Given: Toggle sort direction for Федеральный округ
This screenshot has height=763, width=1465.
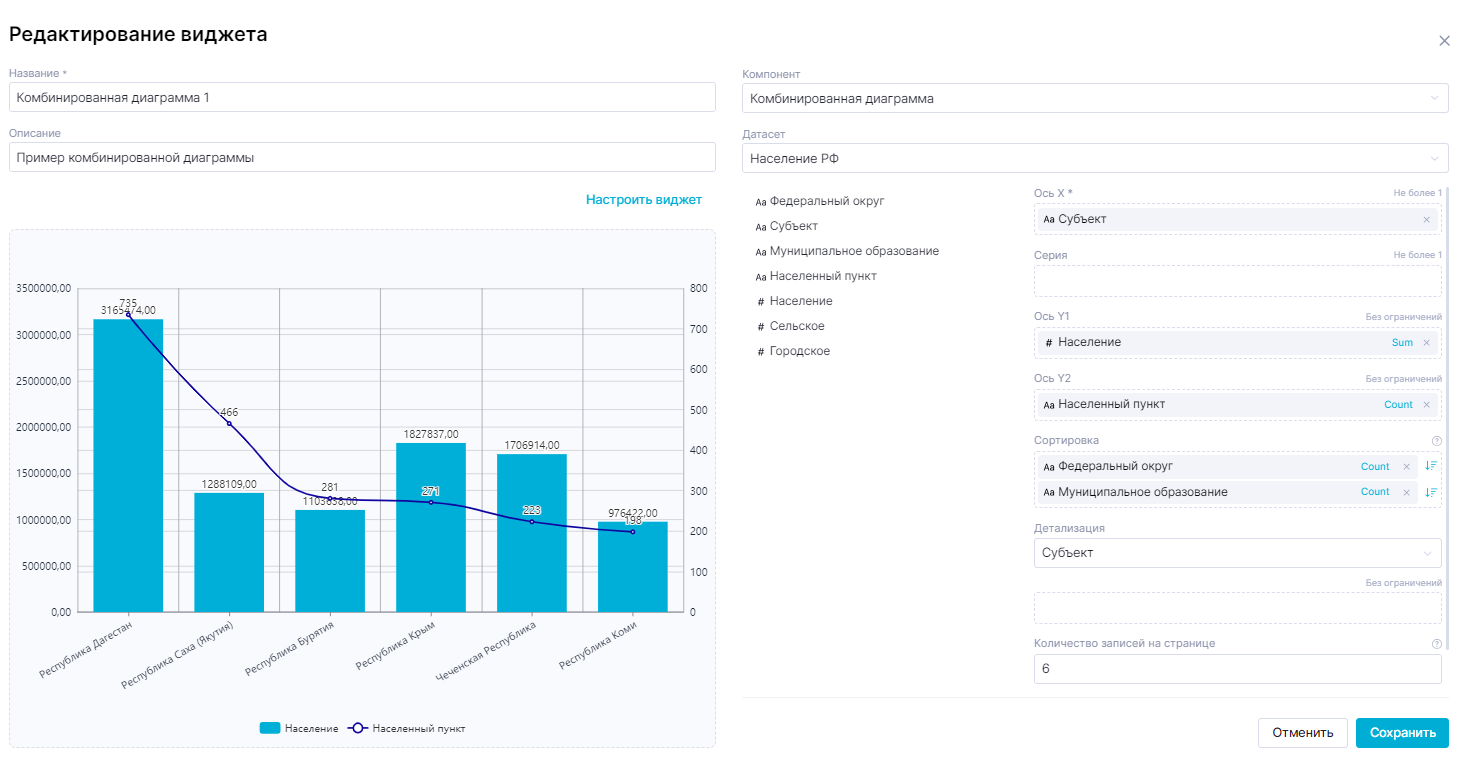Looking at the screenshot, I should point(1431,467).
